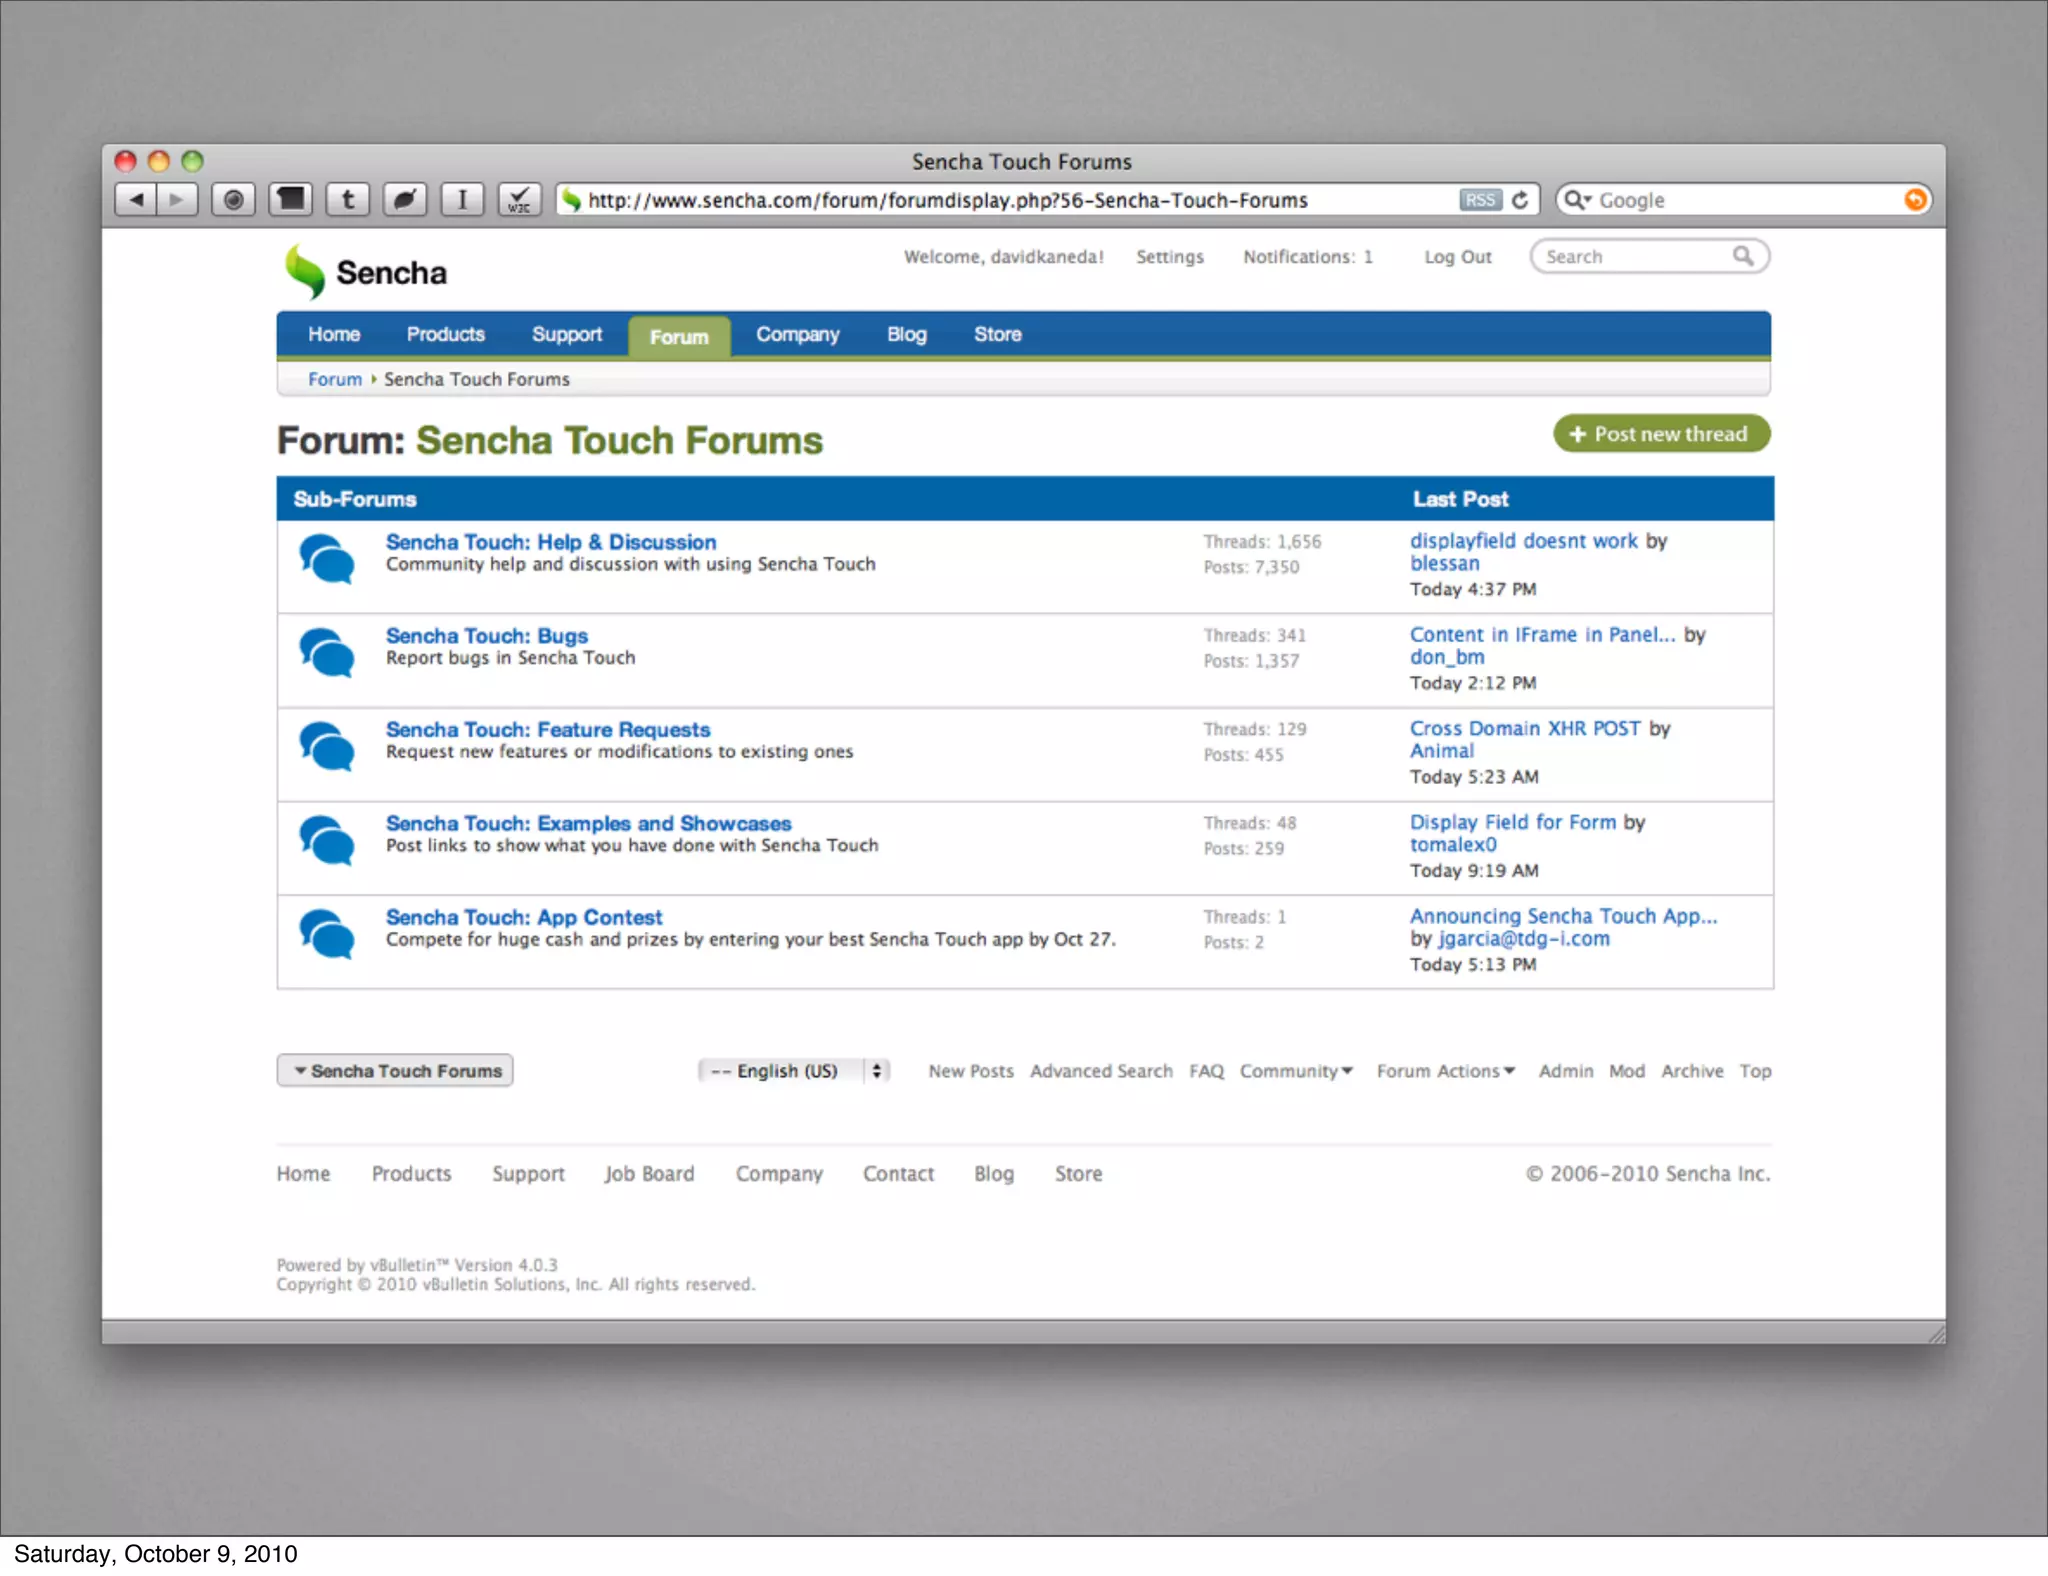Select the Forum navigation tab
This screenshot has width=2048, height=1576.
pos(679,337)
